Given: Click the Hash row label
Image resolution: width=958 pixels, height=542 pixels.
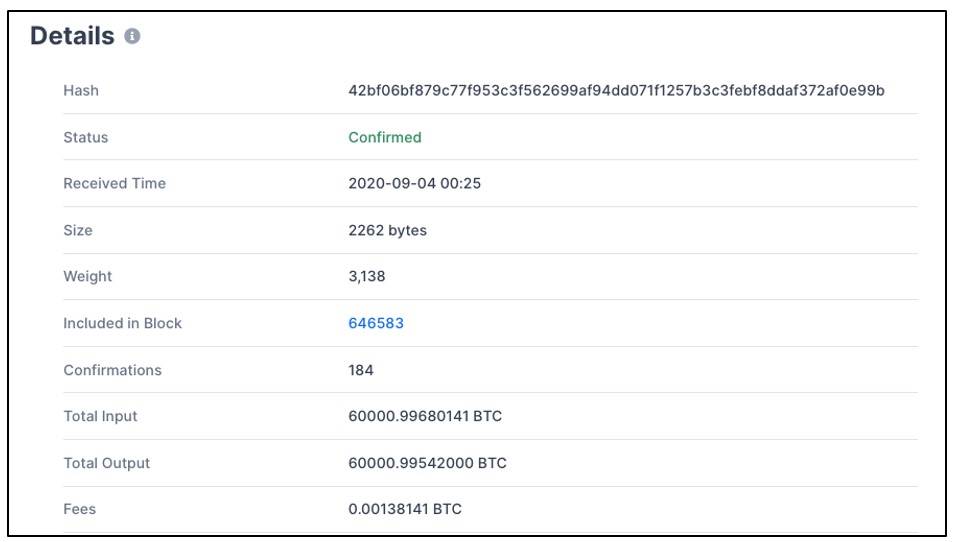Looking at the screenshot, I should pyautogui.click(x=81, y=91).
